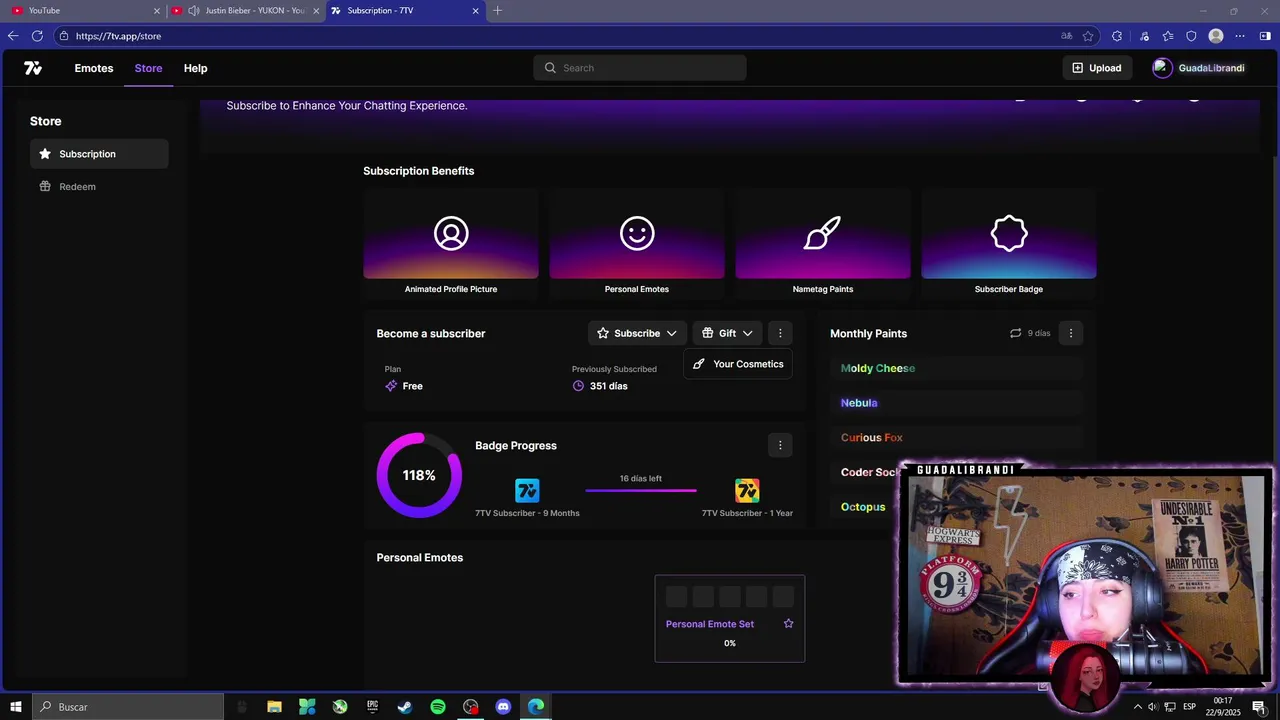Toggle the Edge sidebar icon

coord(1267,36)
